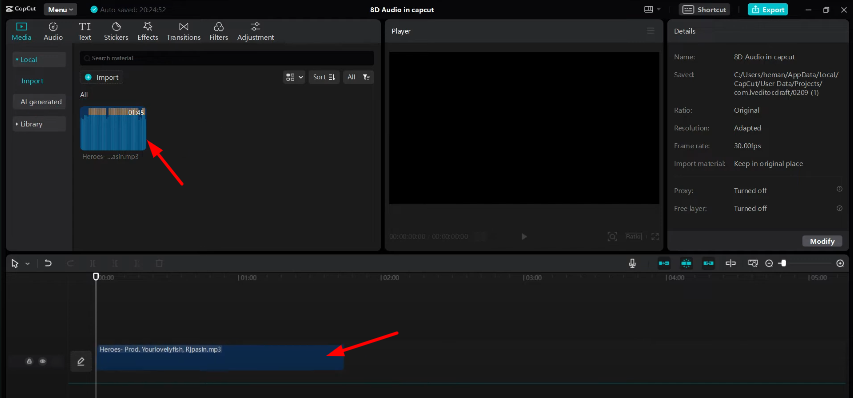Viewport: 853px width, 398px height.
Task: Click the Split tool icon
Action: [x=92, y=263]
